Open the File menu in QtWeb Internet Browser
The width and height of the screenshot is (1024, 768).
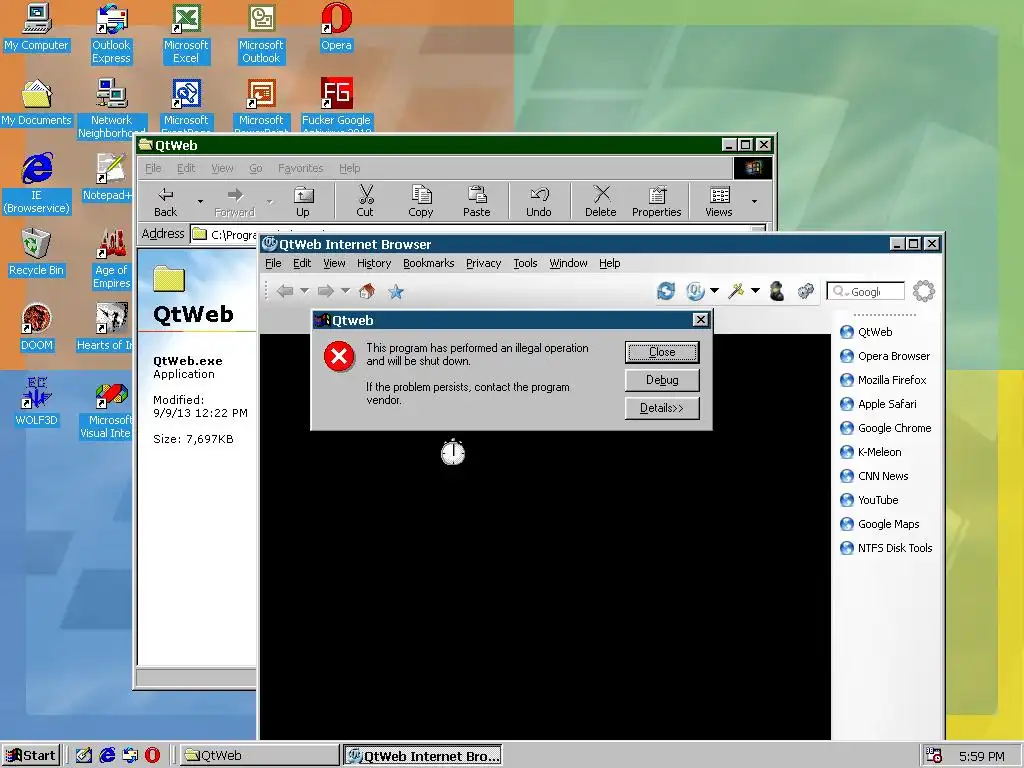point(273,263)
